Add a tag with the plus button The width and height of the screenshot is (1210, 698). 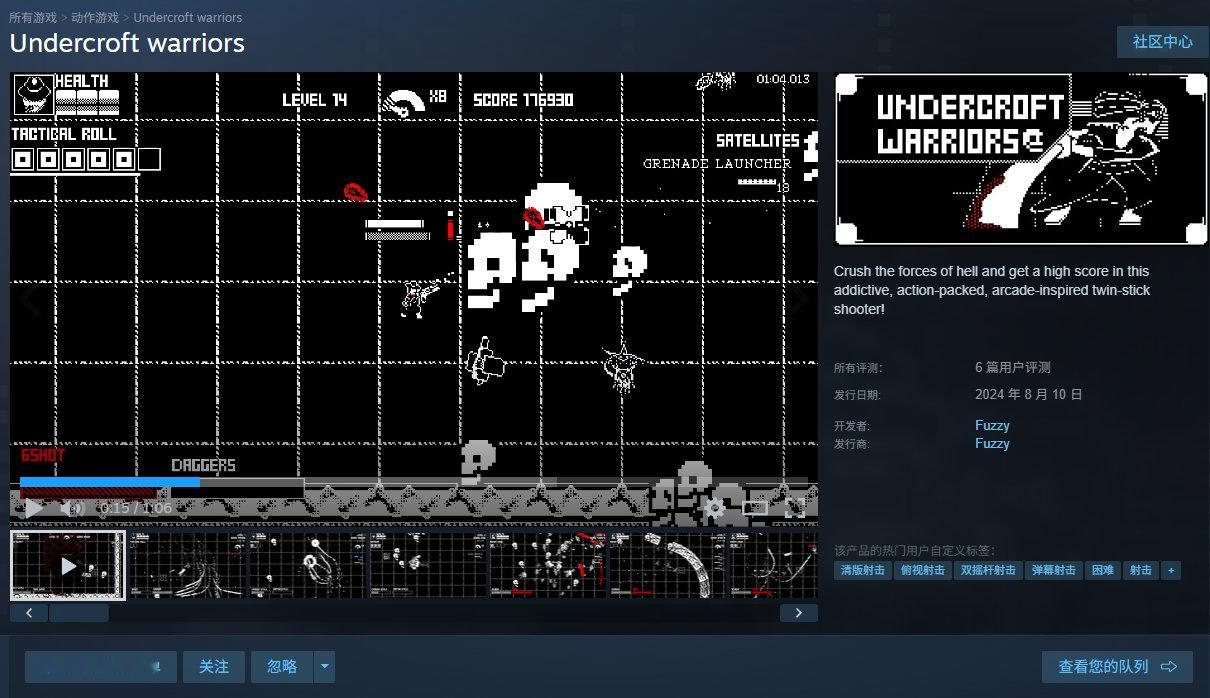(x=1170, y=570)
